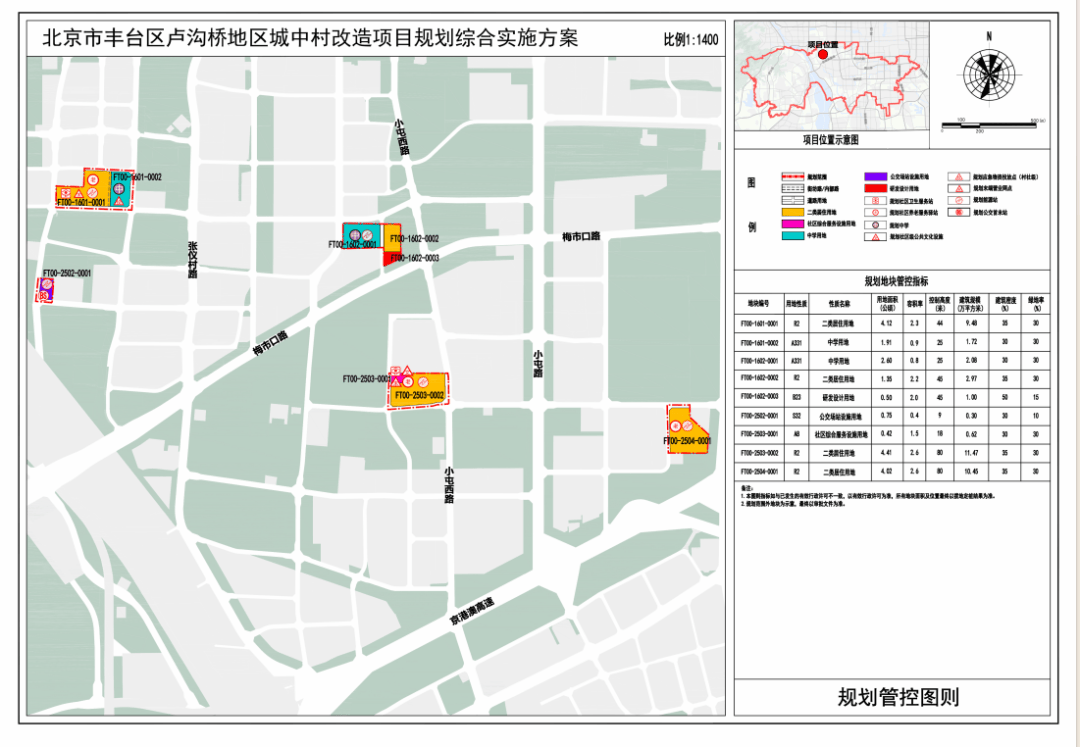Click the 容积率 column header
1080x747 pixels.
914,303
